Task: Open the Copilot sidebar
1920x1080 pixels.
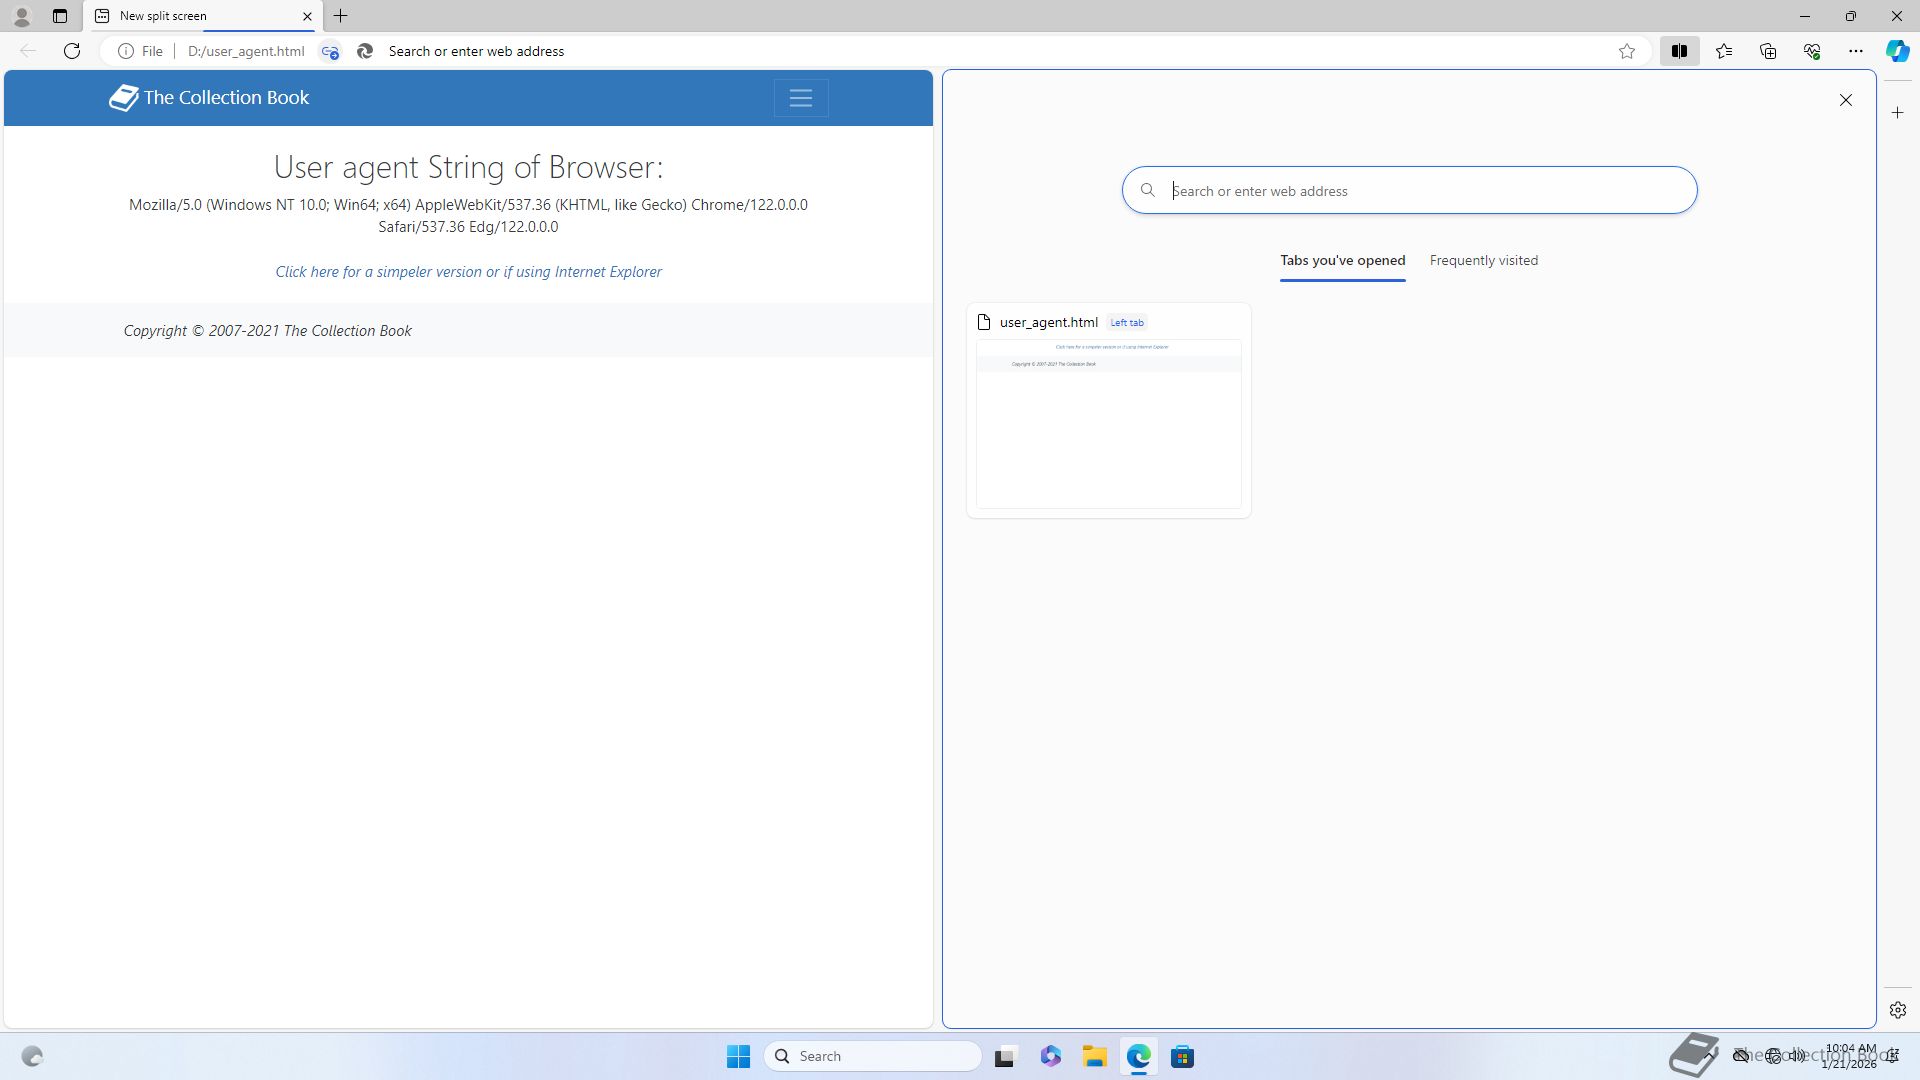Action: 1897,51
